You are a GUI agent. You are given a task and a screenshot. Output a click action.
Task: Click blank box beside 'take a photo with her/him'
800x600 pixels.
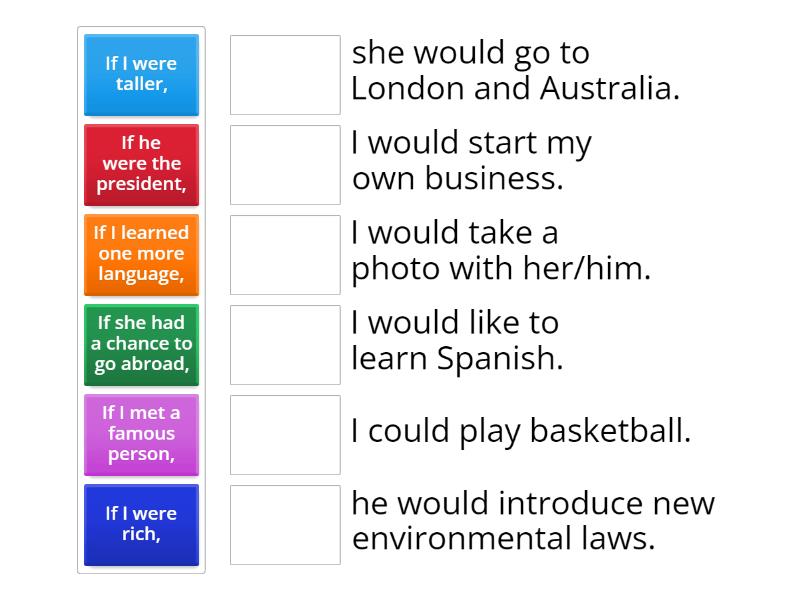pos(285,255)
